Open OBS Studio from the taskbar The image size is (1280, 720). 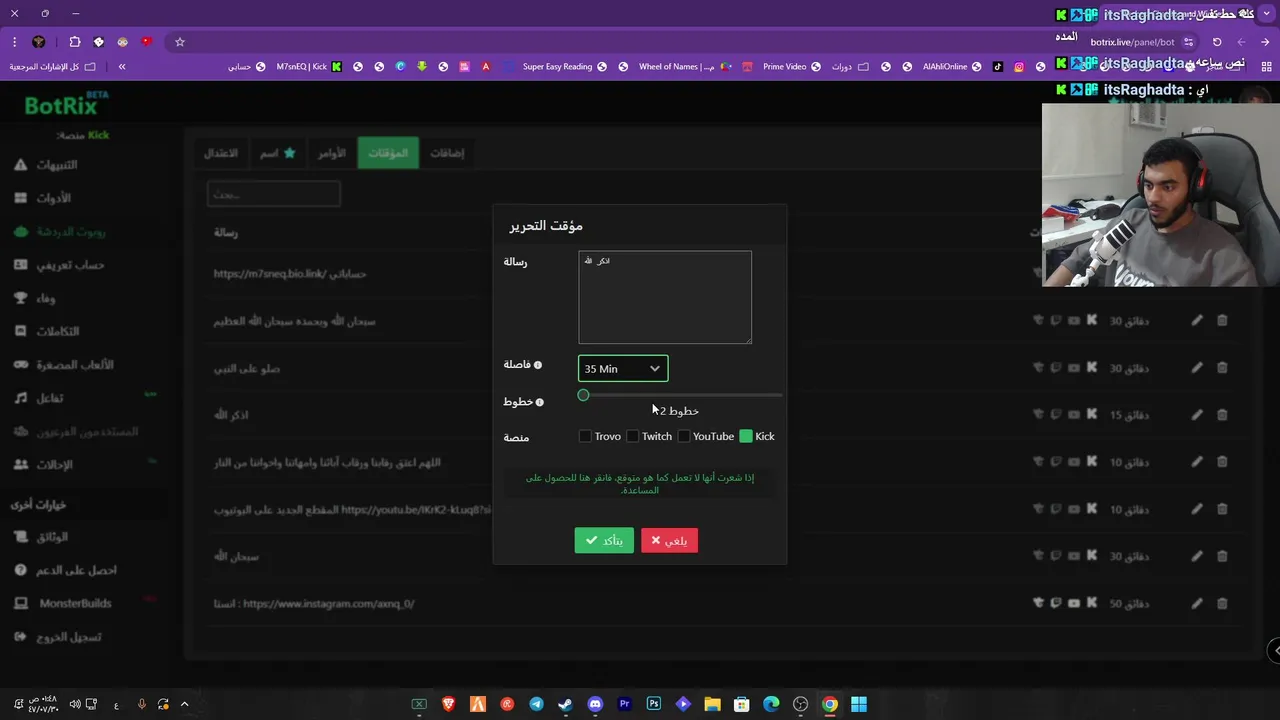click(800, 704)
